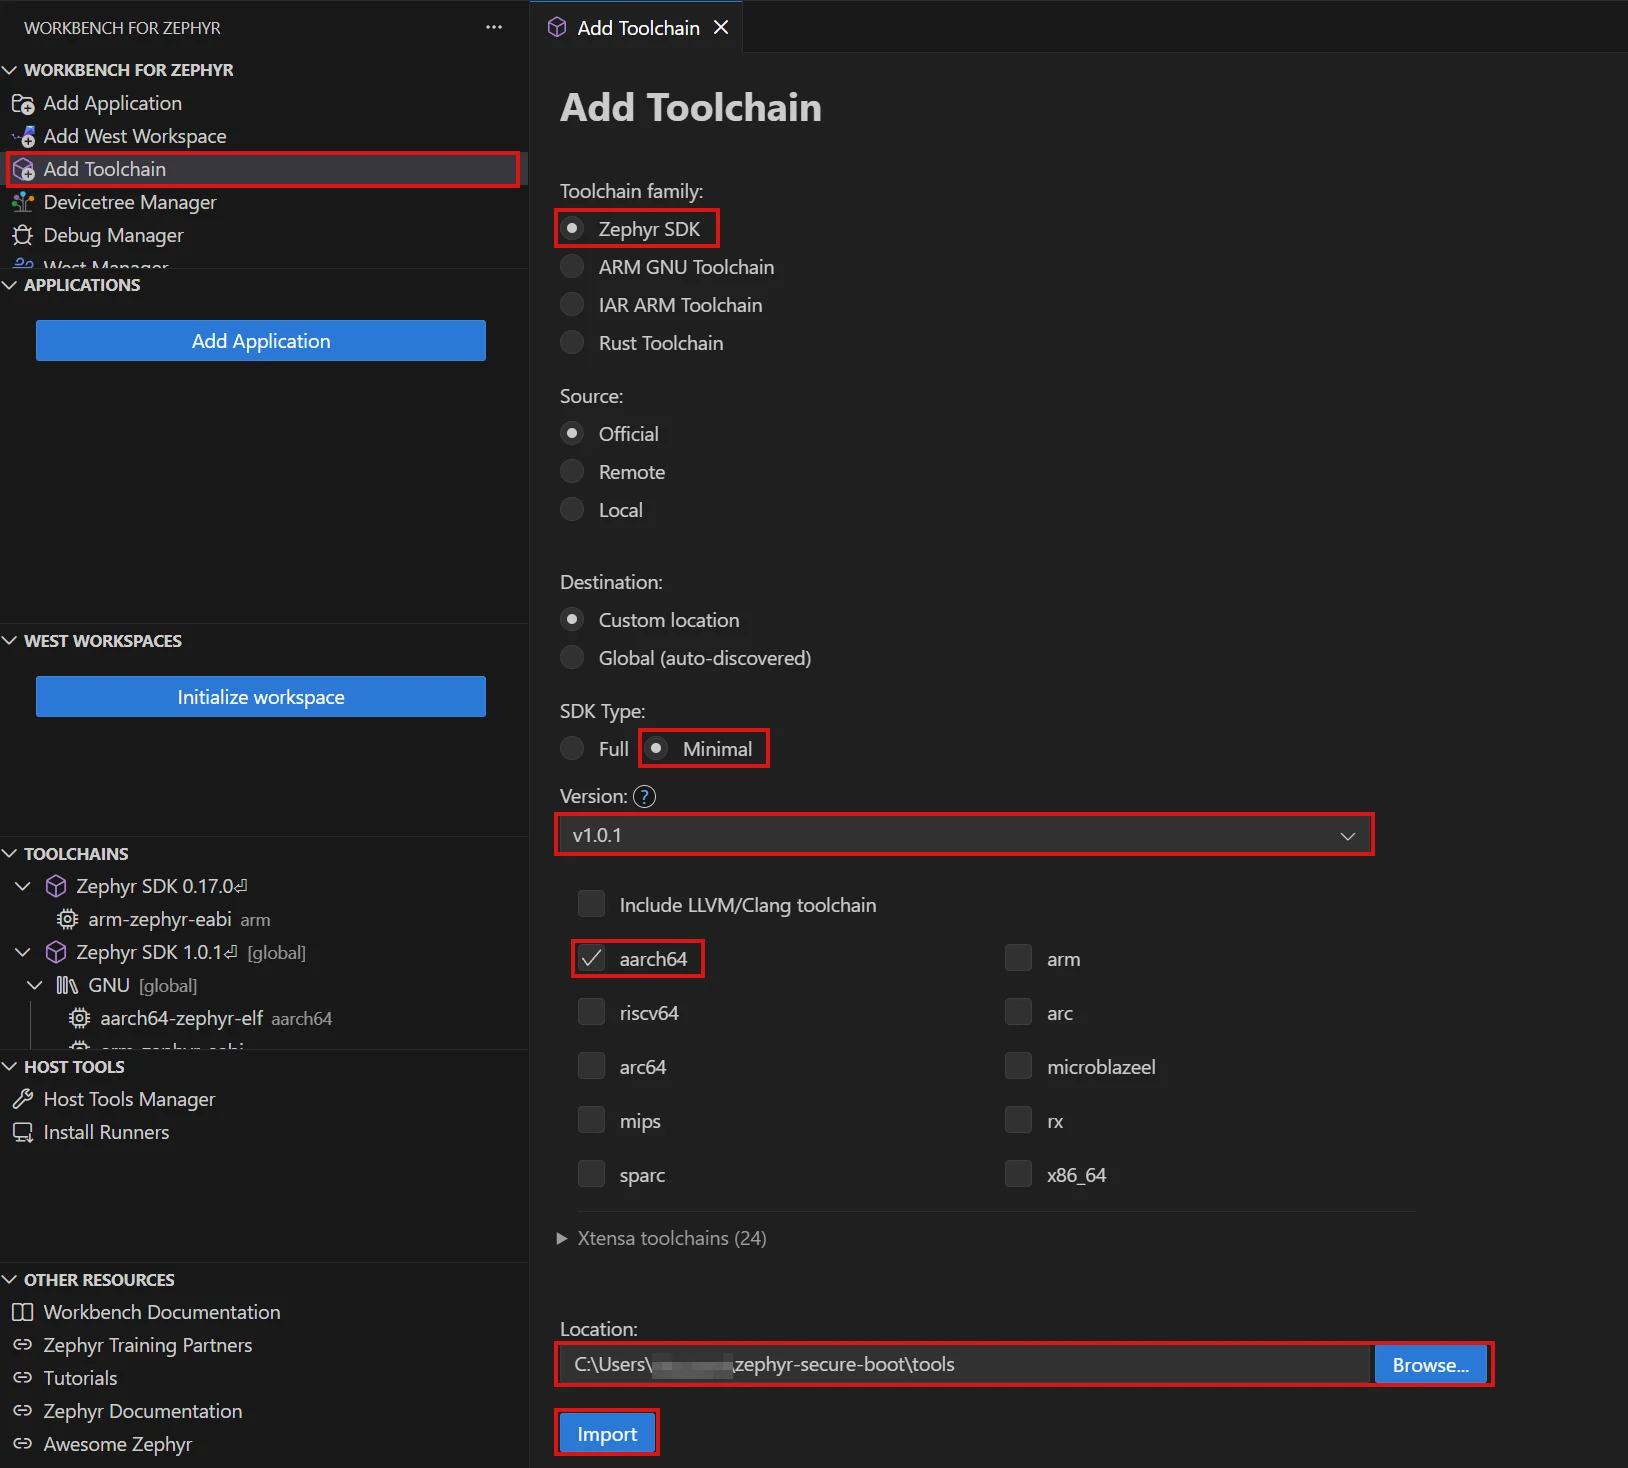Click the Add Toolchain tab cube icon
Image resolution: width=1628 pixels, height=1468 pixels.
click(x=557, y=28)
